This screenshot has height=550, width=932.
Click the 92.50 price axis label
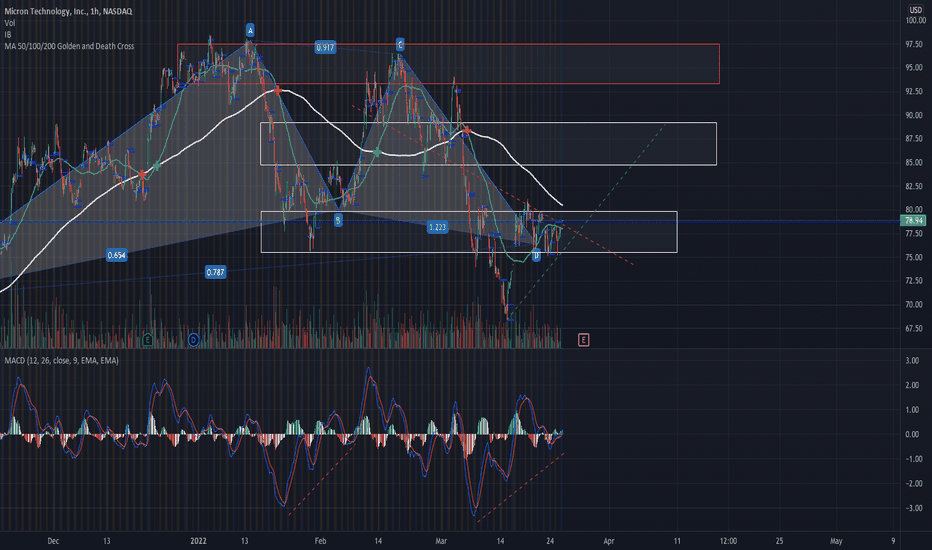(914, 91)
